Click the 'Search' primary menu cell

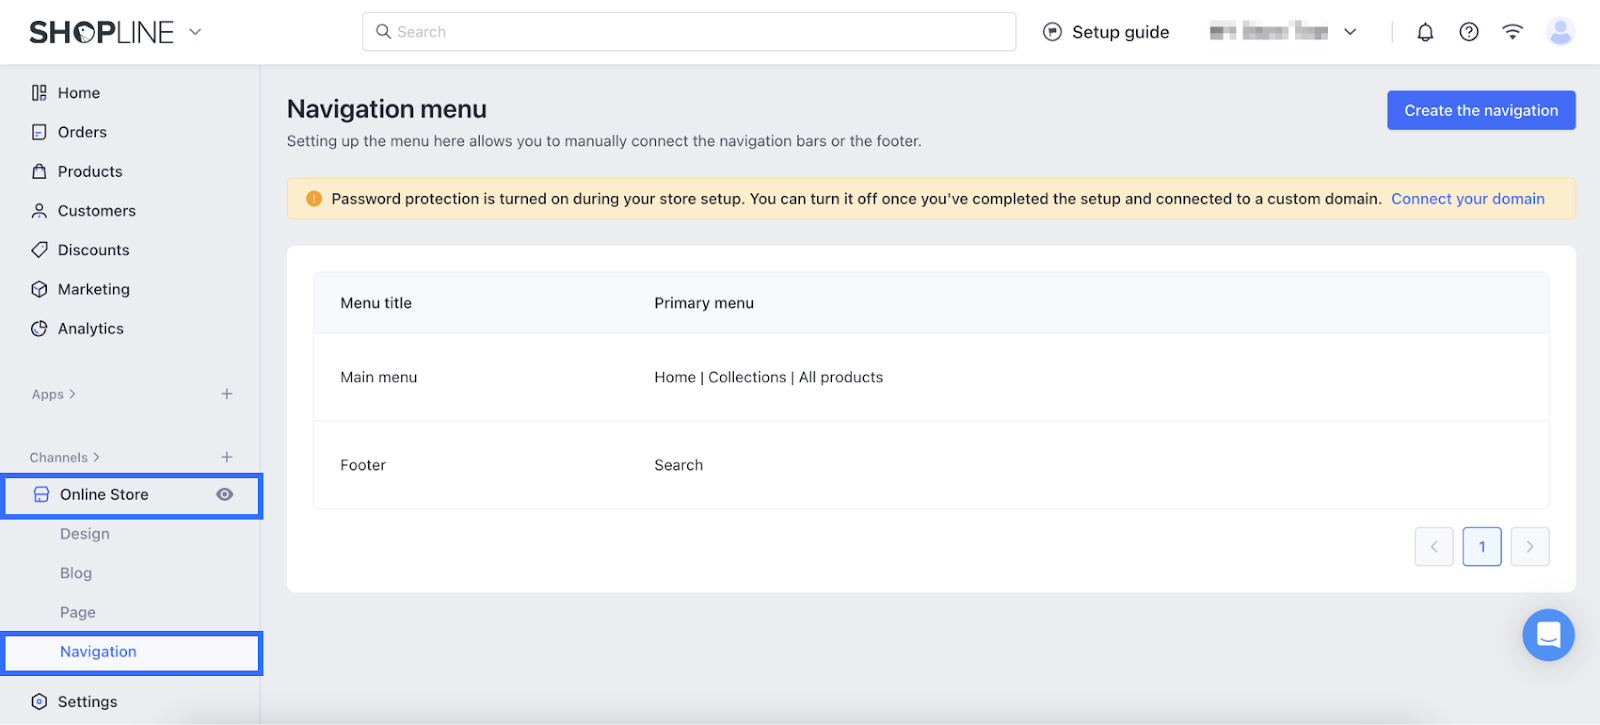[678, 465]
